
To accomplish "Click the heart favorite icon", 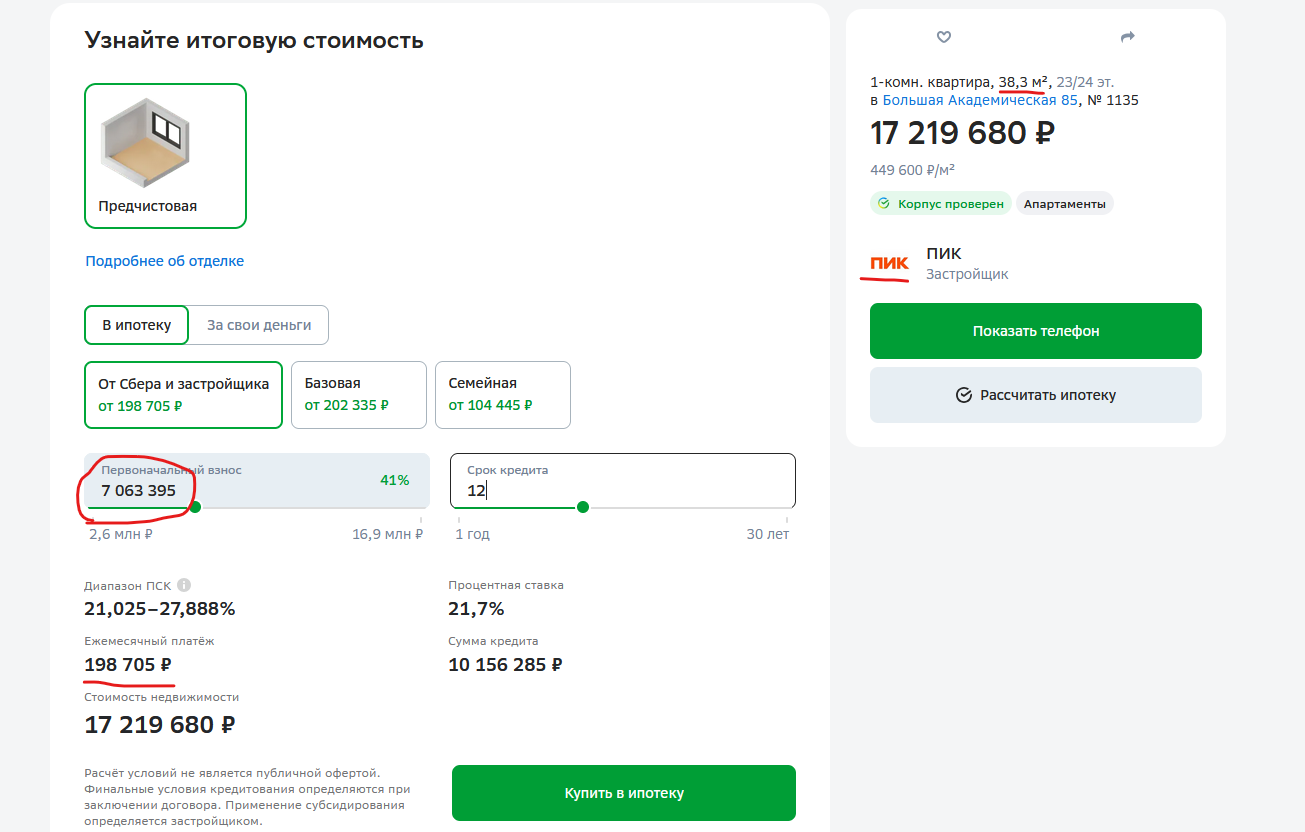I will pos(943,37).
